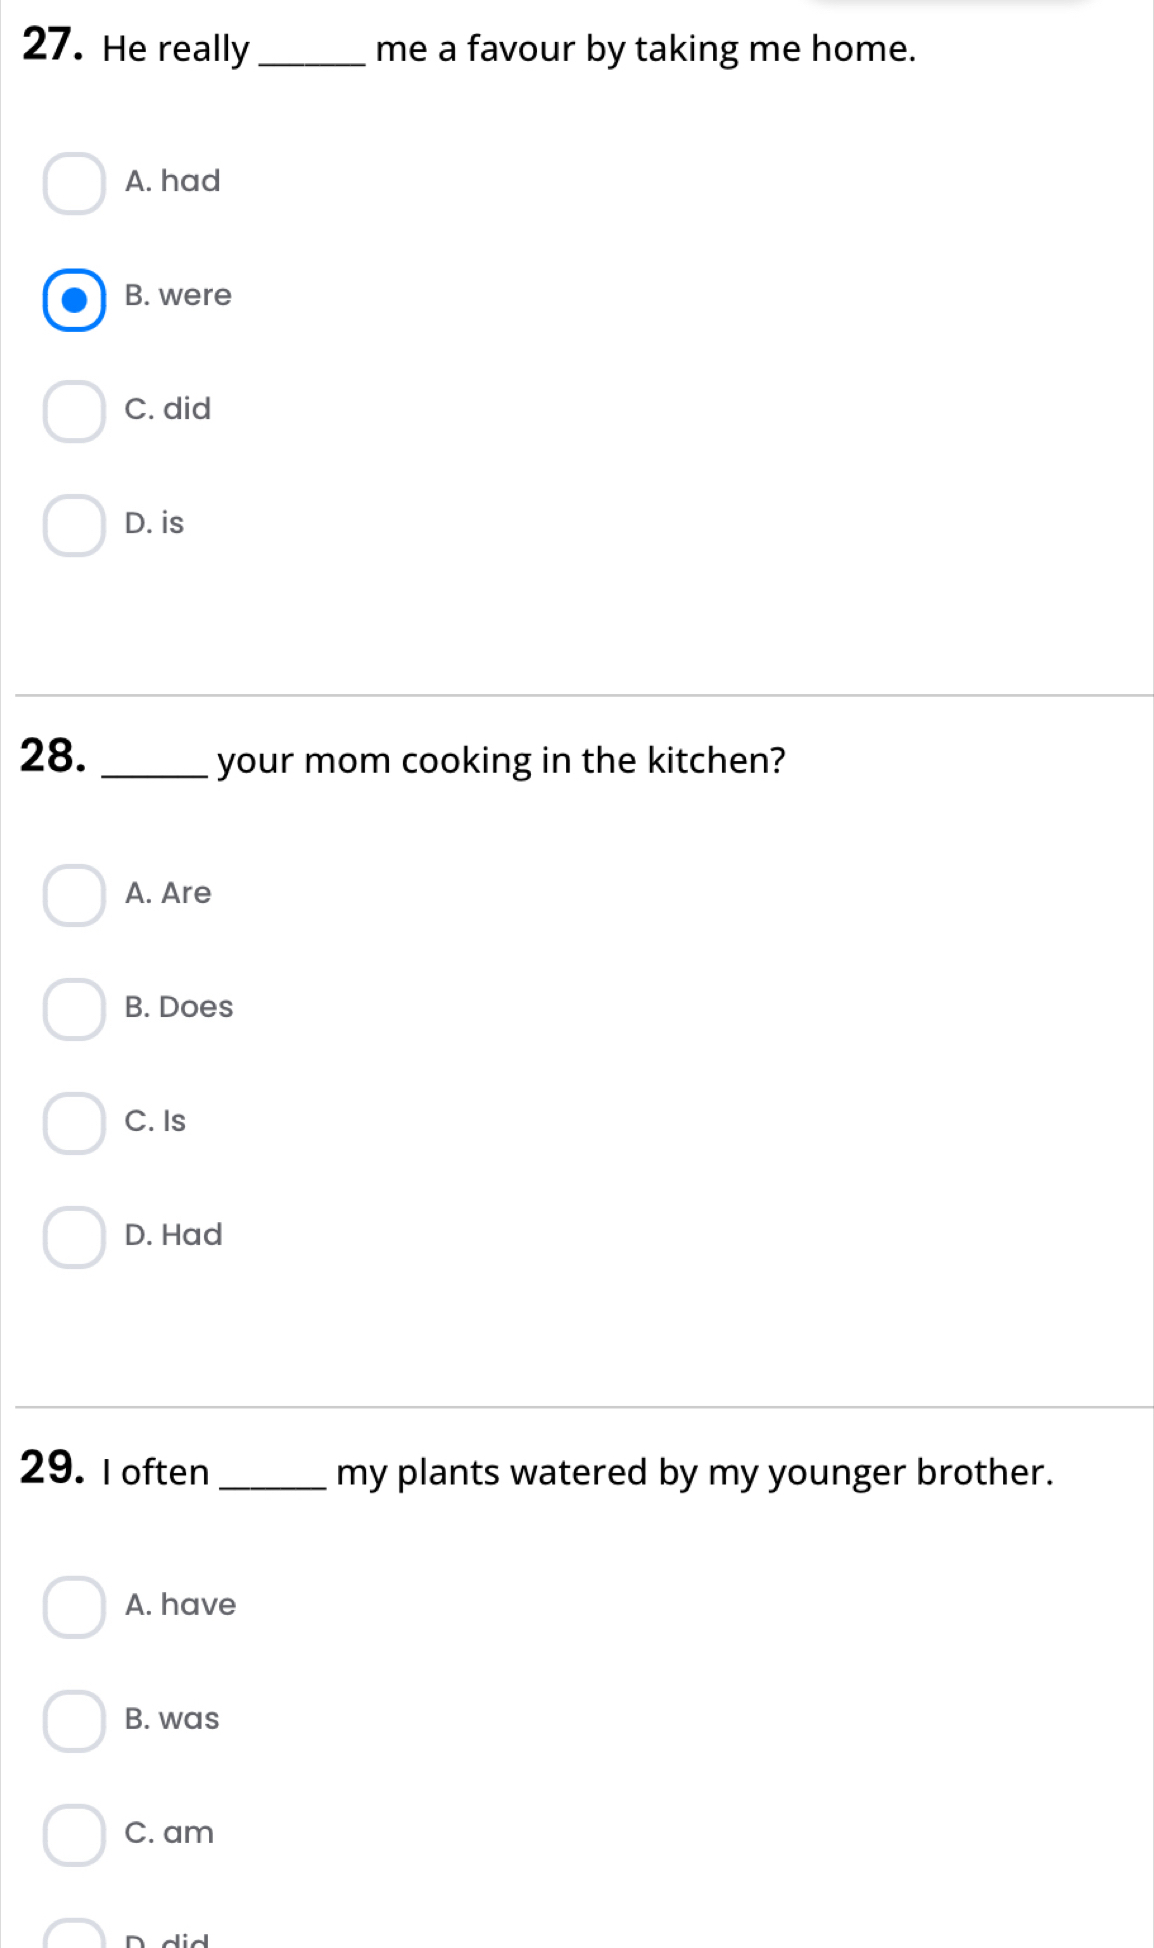The width and height of the screenshot is (1154, 1948).
Task: Select the 'D. is' radio button in question 27
Action: coord(74,525)
